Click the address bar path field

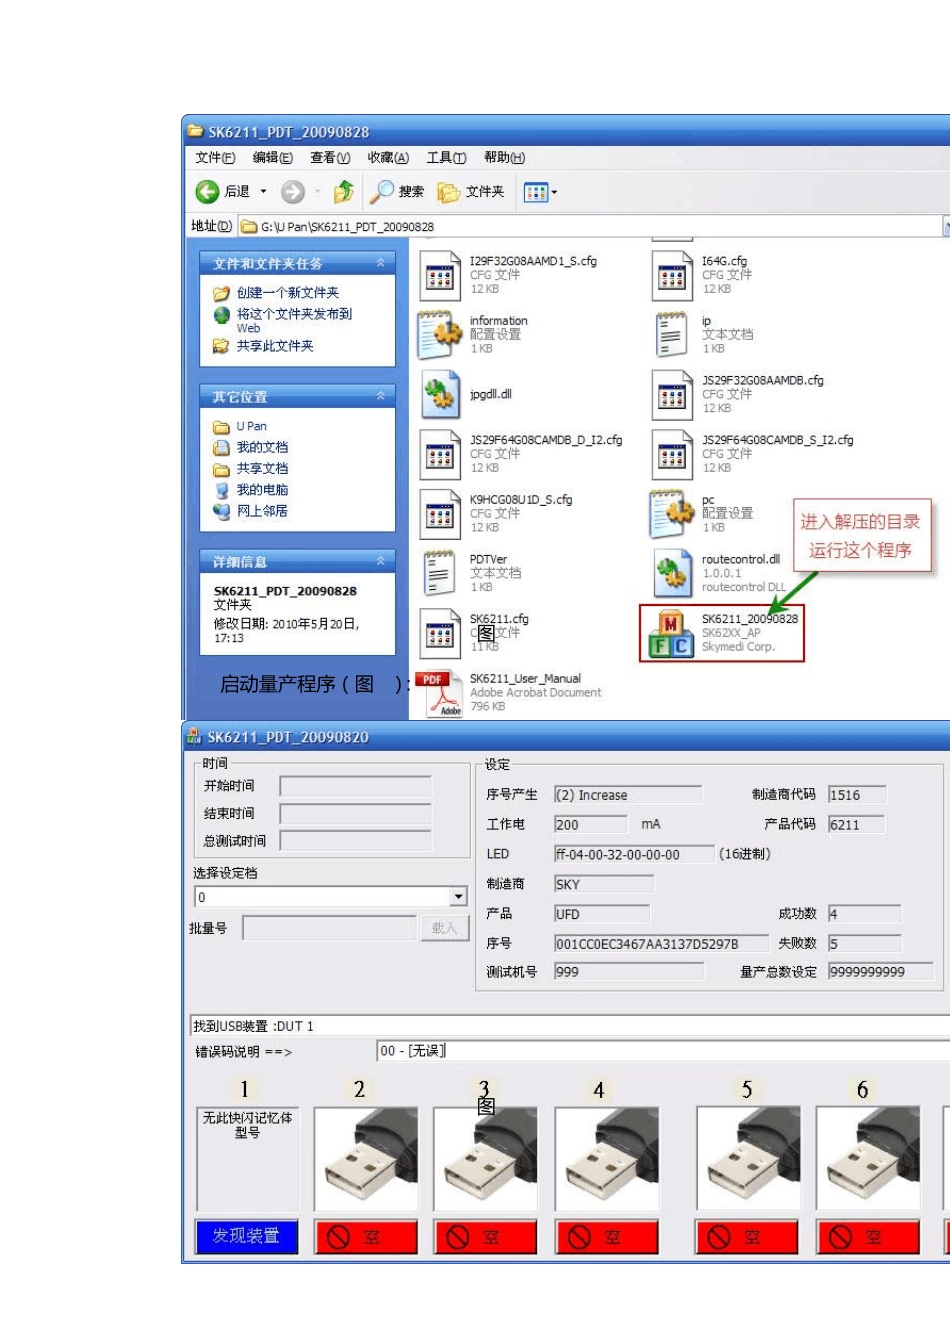pyautogui.click(x=590, y=227)
